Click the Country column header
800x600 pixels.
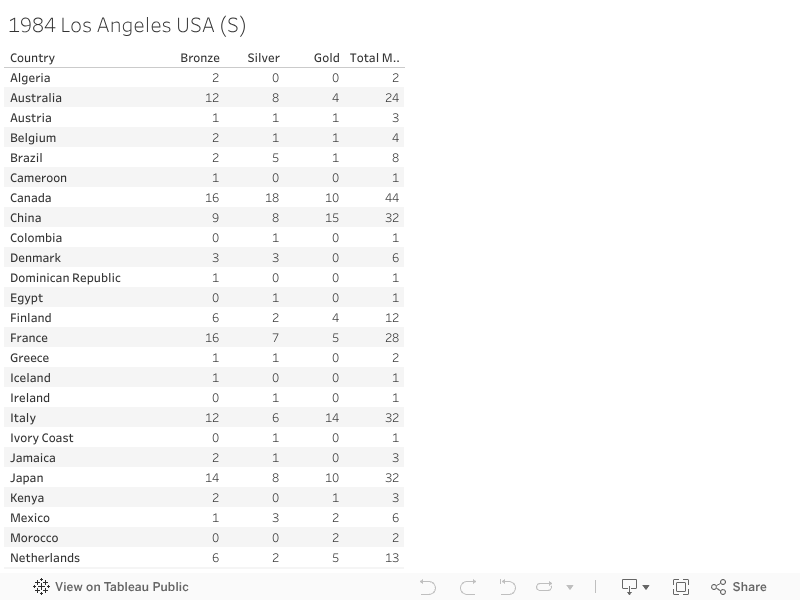(x=33, y=58)
